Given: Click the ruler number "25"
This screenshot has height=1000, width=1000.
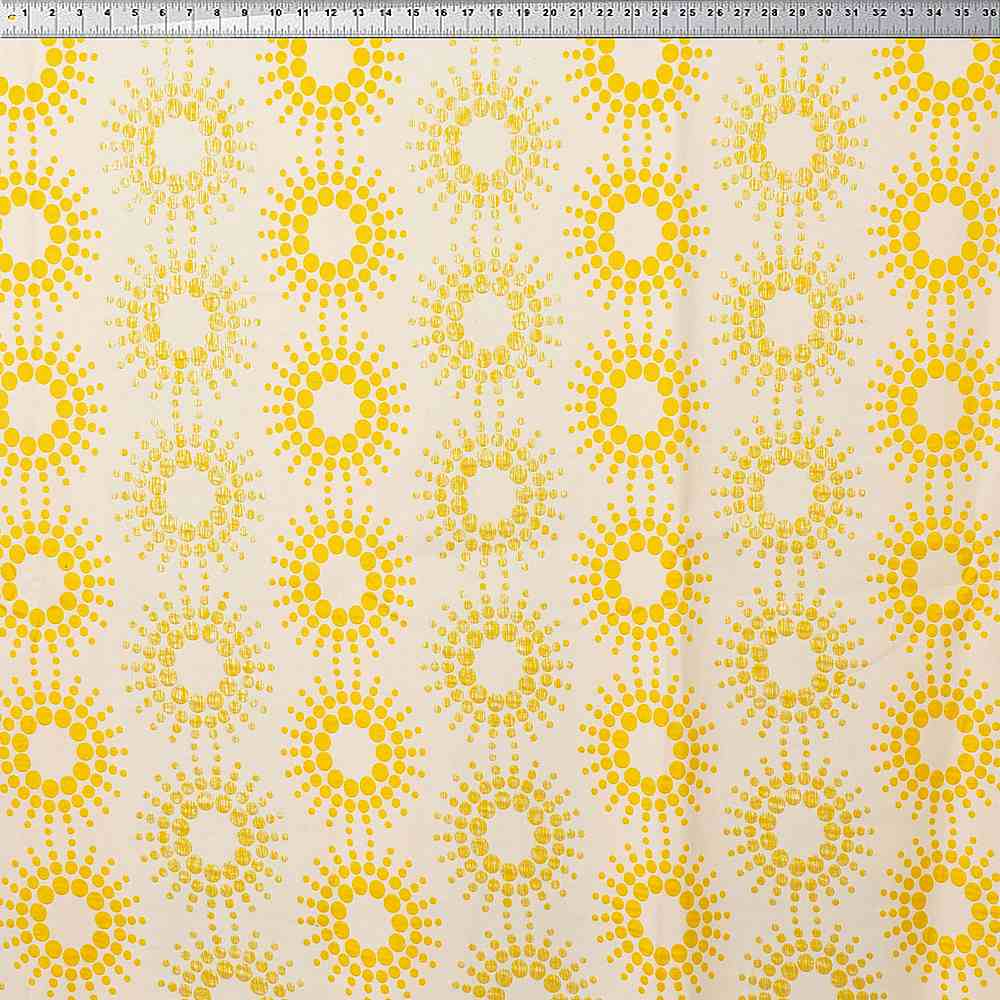Looking at the screenshot, I should [688, 12].
